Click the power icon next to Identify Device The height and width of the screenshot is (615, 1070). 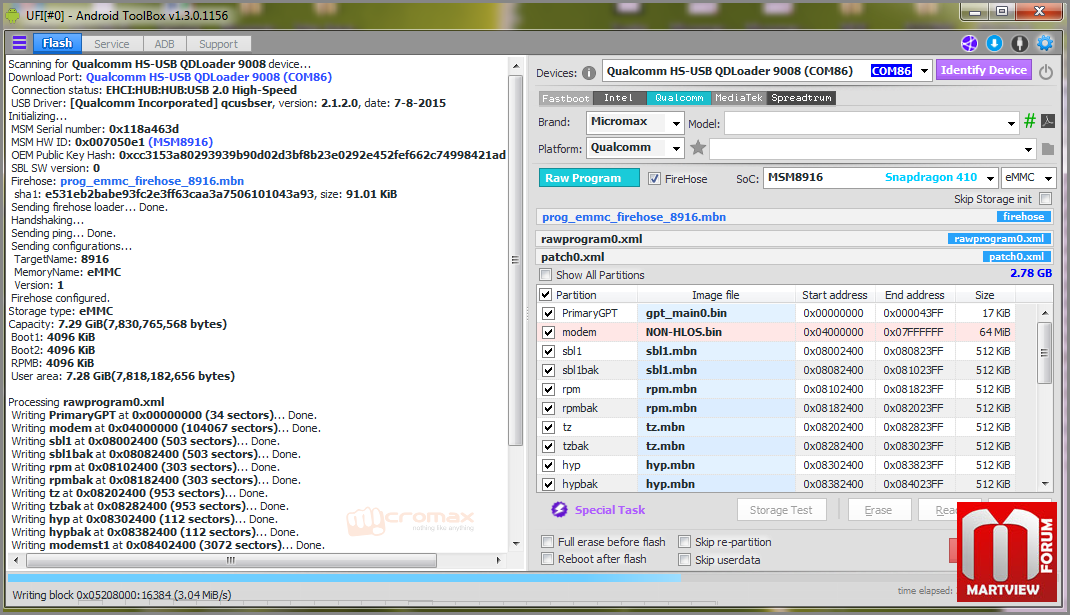tap(1045, 71)
